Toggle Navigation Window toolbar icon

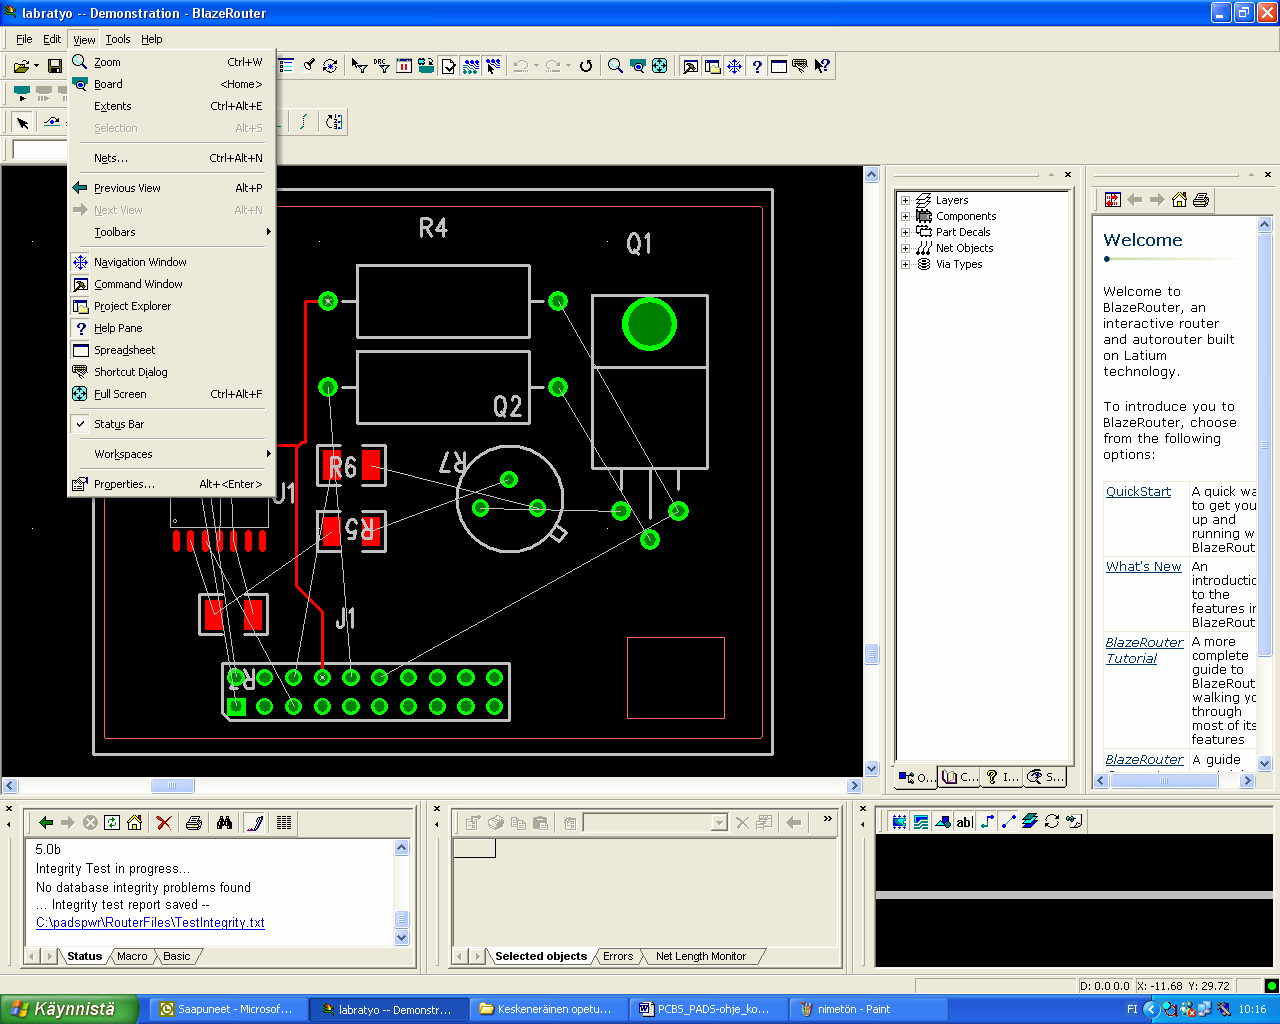[734, 66]
